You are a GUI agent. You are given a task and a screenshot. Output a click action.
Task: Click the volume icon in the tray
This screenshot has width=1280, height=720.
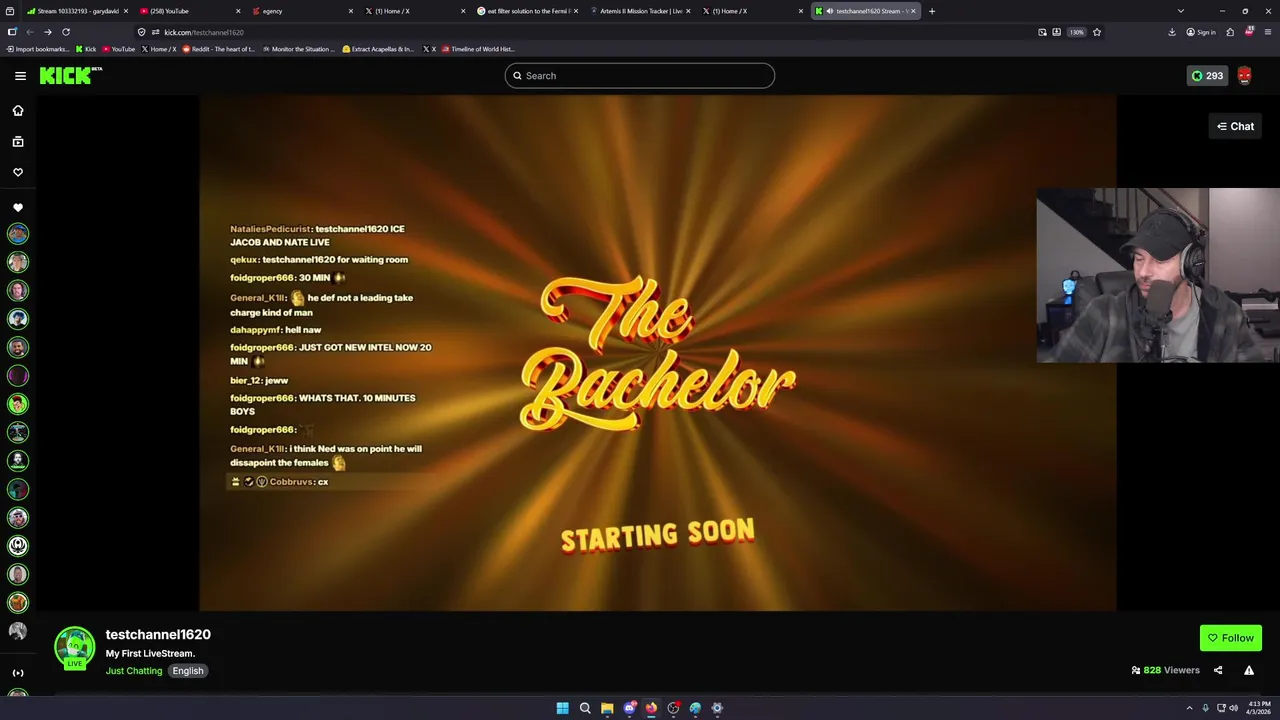click(1234, 708)
